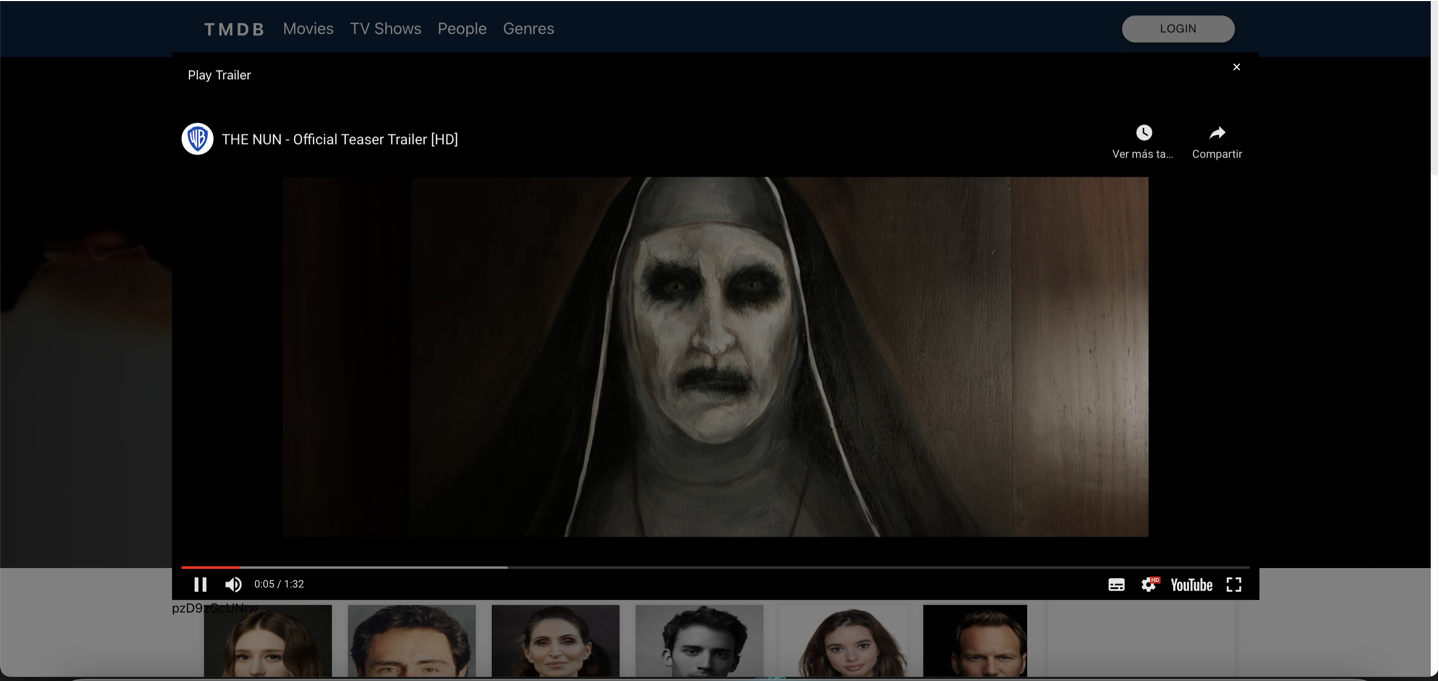Image resolution: width=1439 pixels, height=681 pixels.
Task: Click the nun video frame
Action: 715,357
